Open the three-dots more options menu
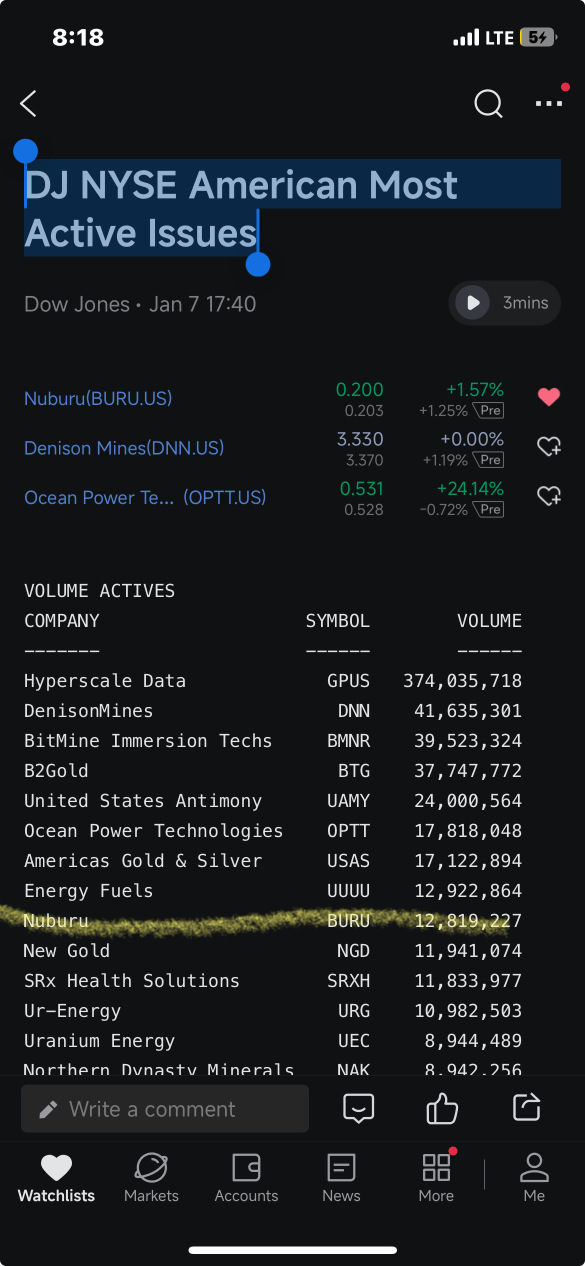 coord(549,103)
